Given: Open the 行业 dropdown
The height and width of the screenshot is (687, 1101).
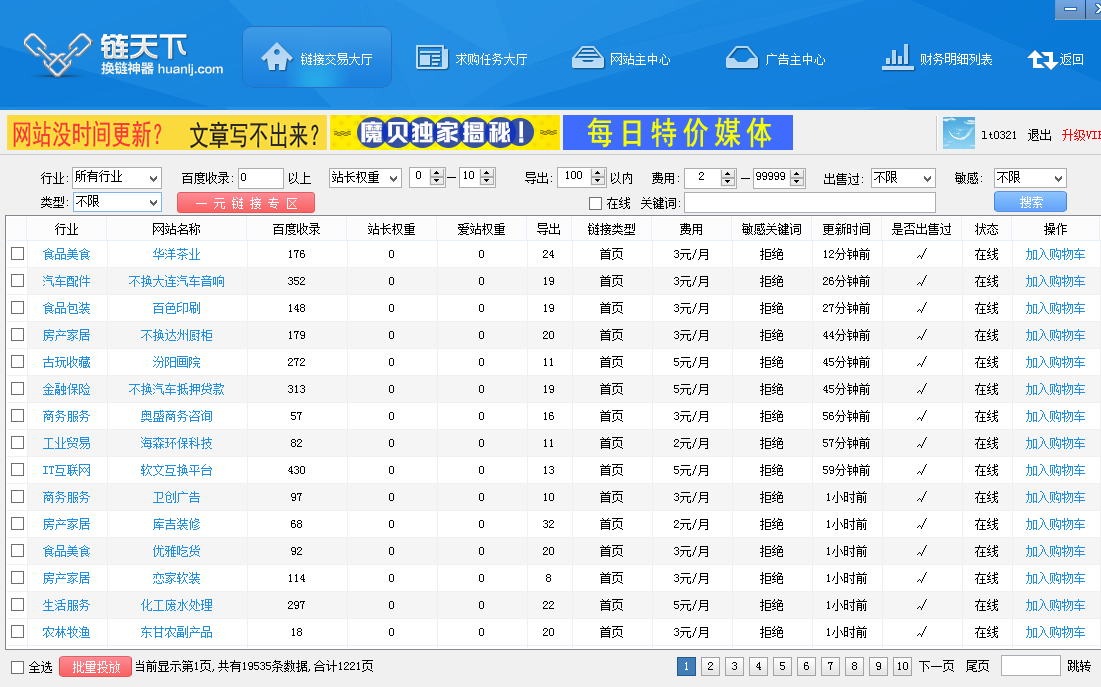Looking at the screenshot, I should point(116,178).
